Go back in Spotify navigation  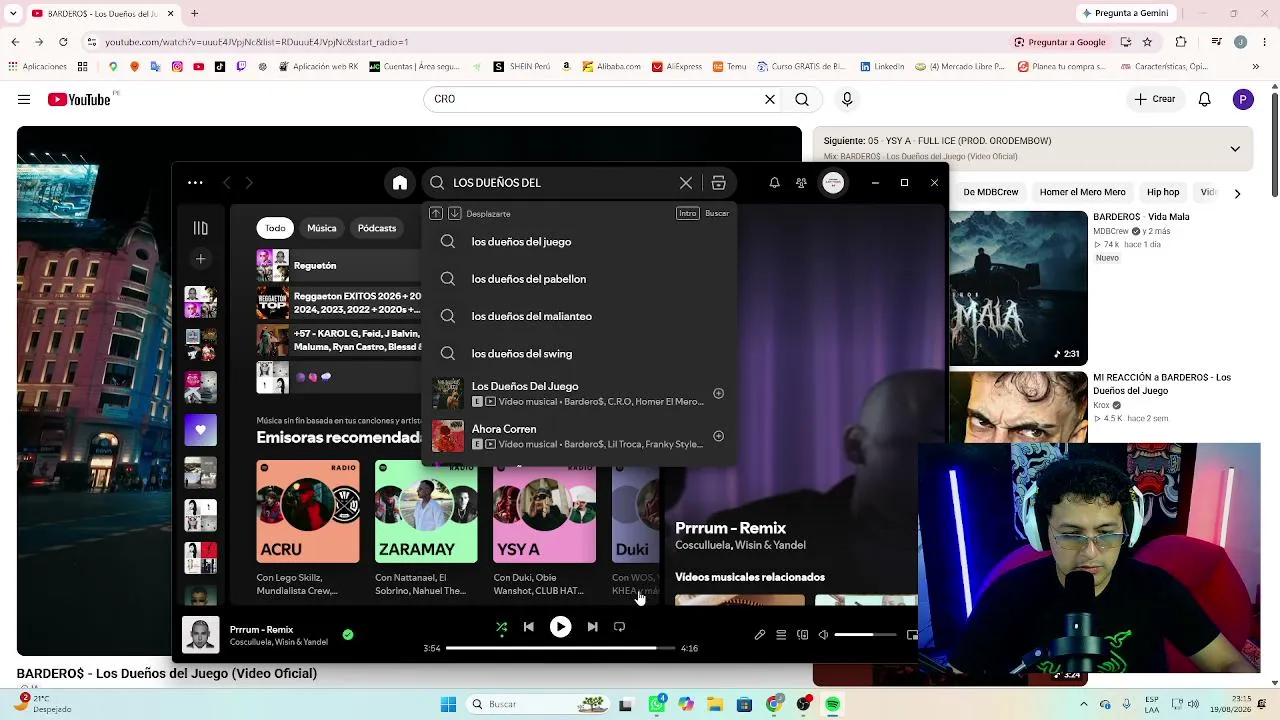tap(227, 183)
